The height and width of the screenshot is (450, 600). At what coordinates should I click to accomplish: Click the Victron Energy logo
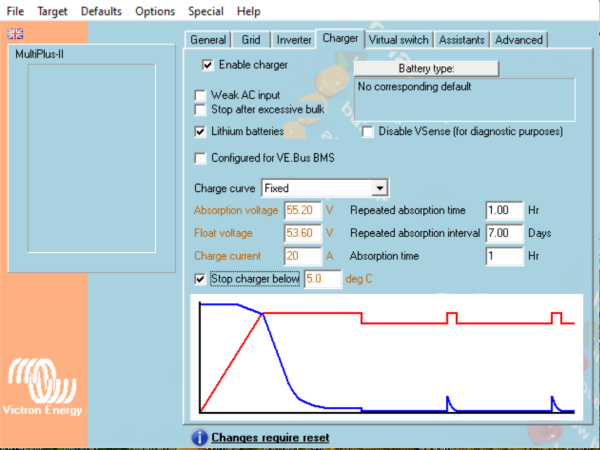pyautogui.click(x=42, y=386)
